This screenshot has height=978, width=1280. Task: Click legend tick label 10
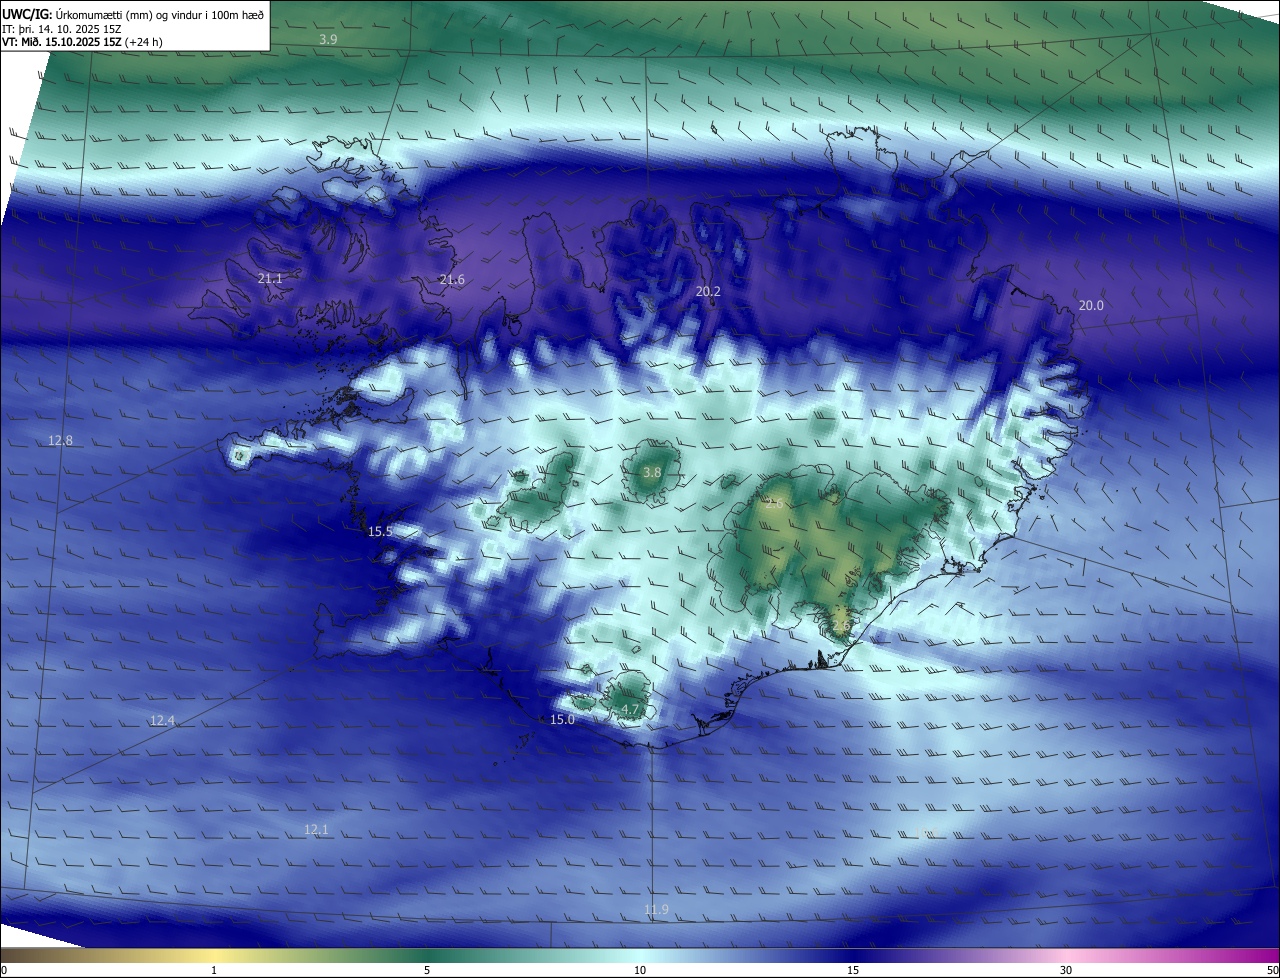pyautogui.click(x=640, y=970)
